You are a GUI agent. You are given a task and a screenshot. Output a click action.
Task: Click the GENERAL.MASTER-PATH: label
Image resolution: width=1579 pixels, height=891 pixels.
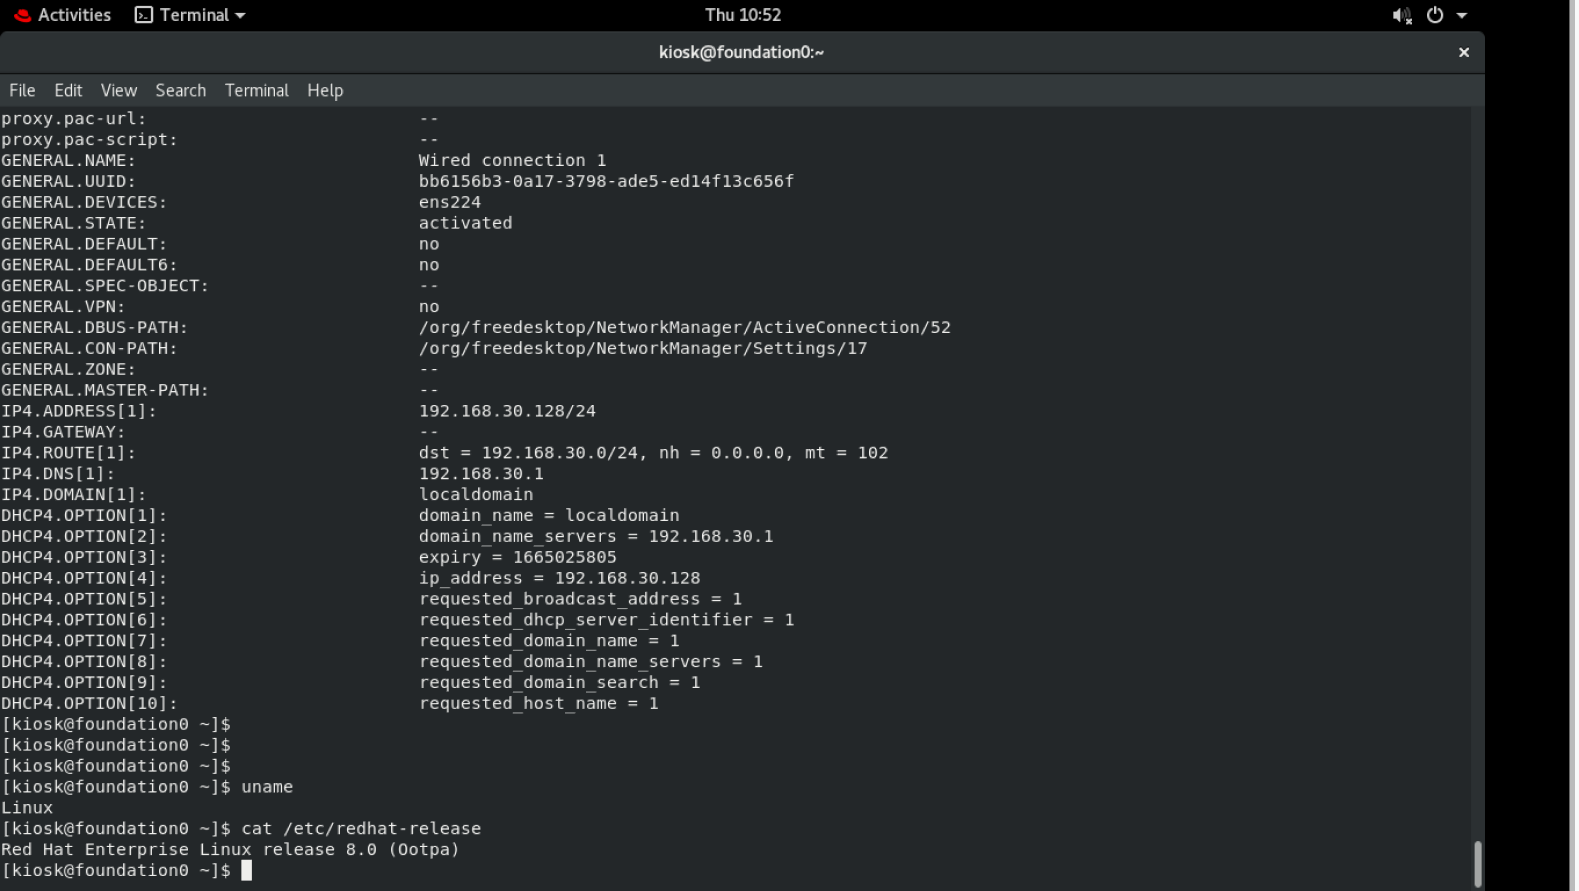[x=105, y=390]
